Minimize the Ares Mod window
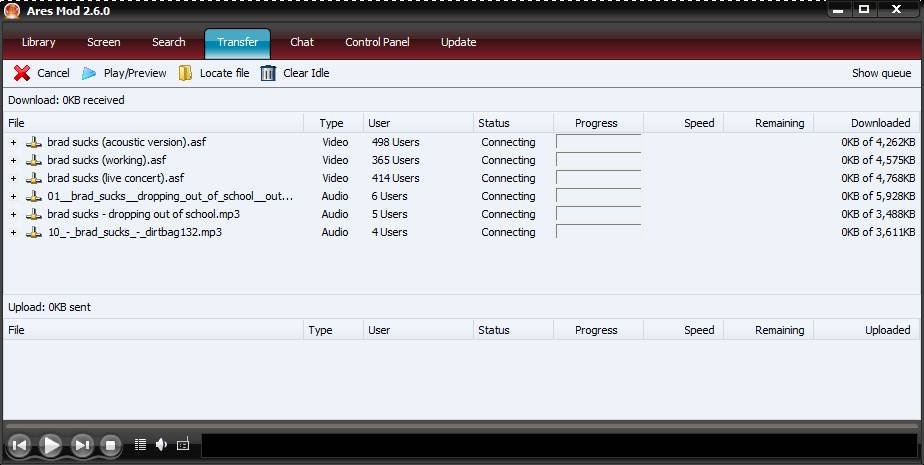Image resolution: width=924 pixels, height=465 pixels. tap(839, 9)
